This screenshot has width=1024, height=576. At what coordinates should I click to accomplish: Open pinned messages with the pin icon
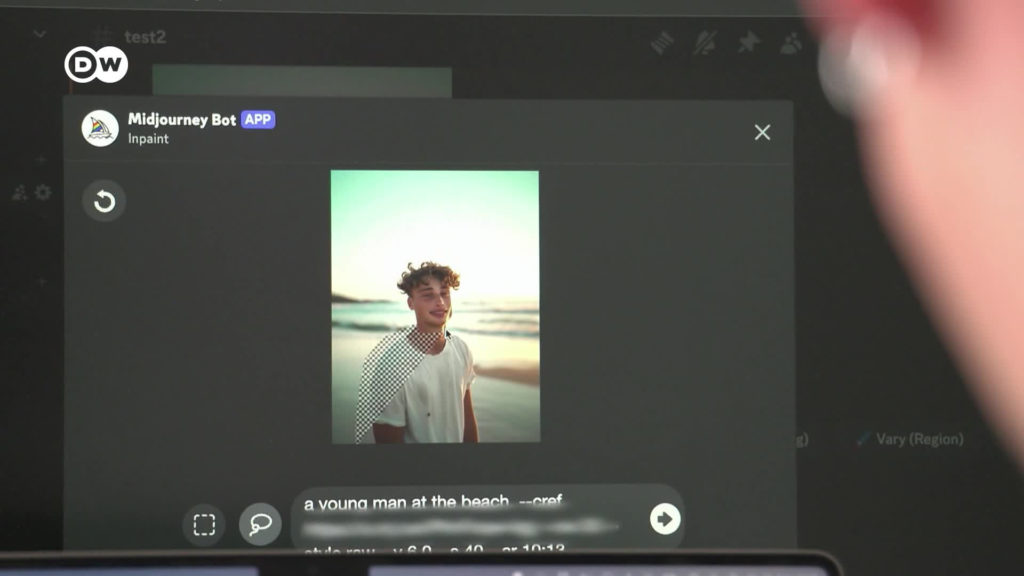[x=748, y=42]
